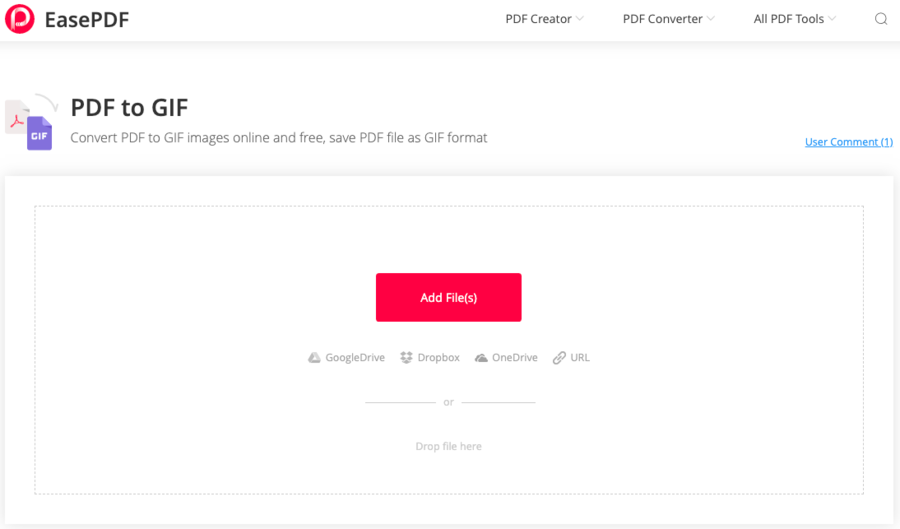Select the OneDrive upload option
Screen dimensions: 900x529
pos(514,358)
